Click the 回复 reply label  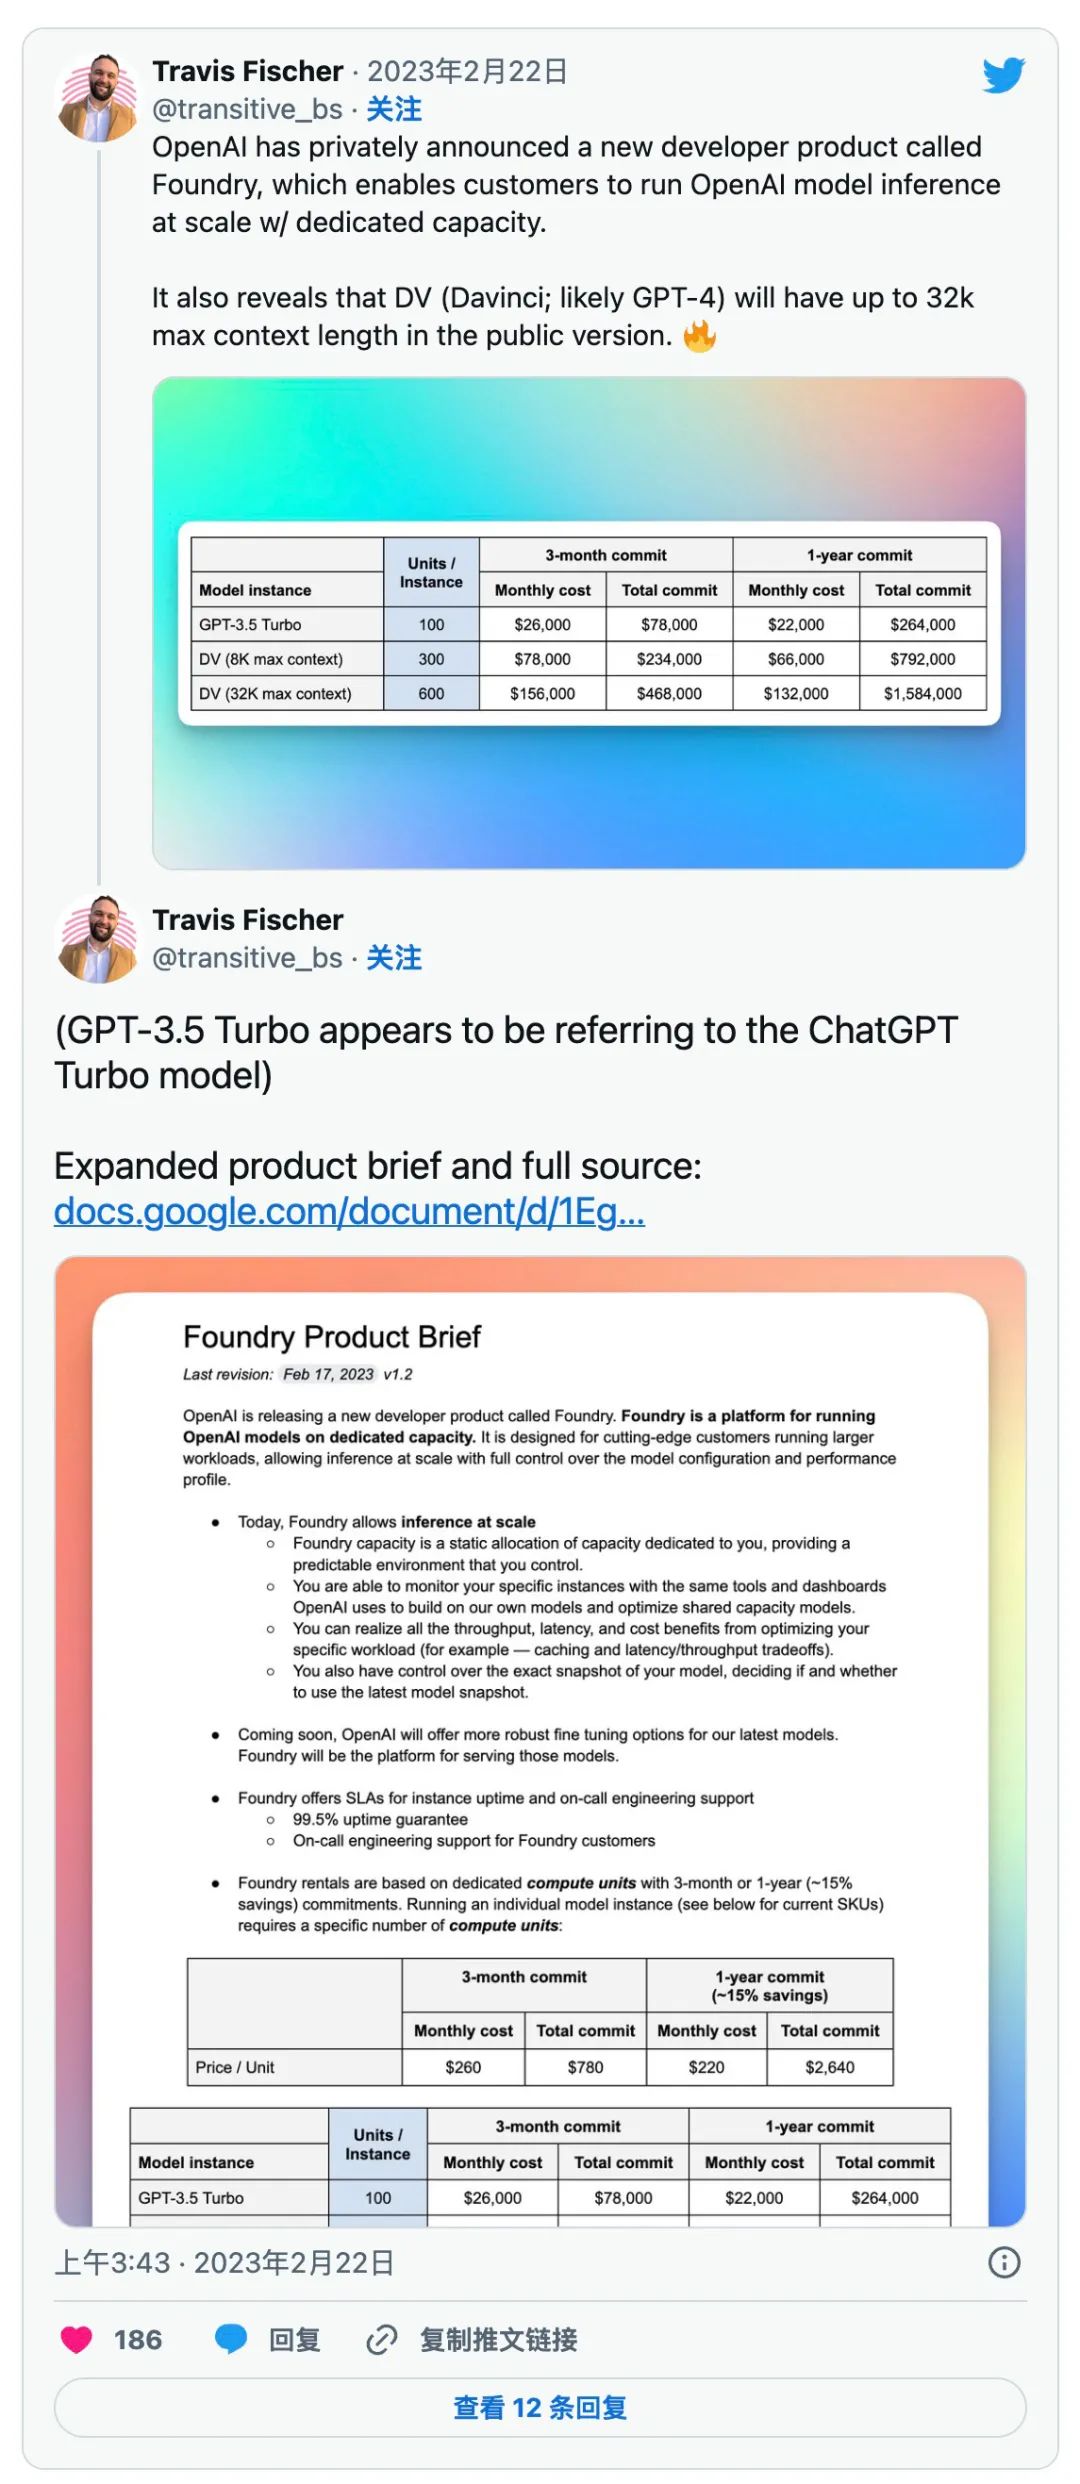pyautogui.click(x=295, y=2340)
